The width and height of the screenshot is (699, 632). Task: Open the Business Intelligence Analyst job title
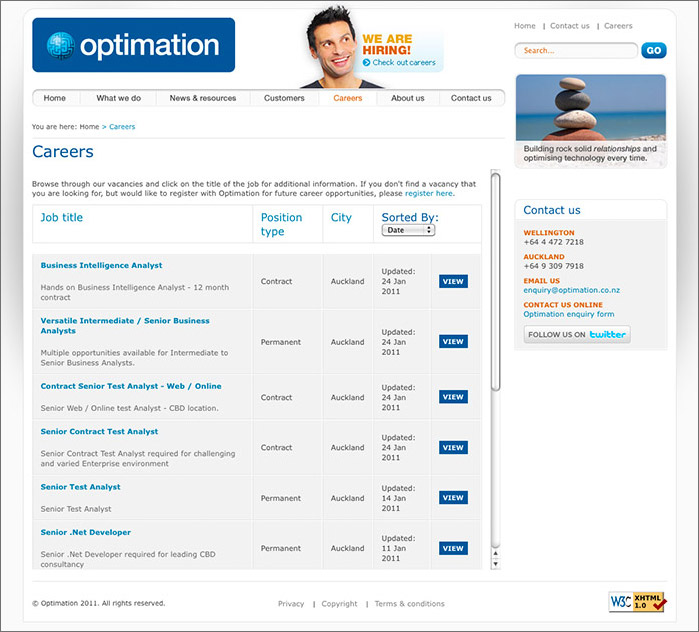(101, 265)
